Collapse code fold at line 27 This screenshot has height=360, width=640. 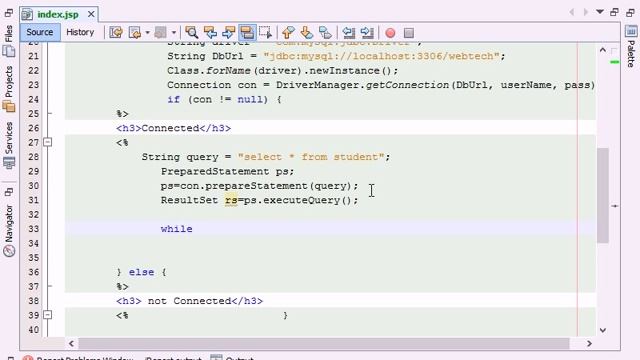(x=47, y=142)
